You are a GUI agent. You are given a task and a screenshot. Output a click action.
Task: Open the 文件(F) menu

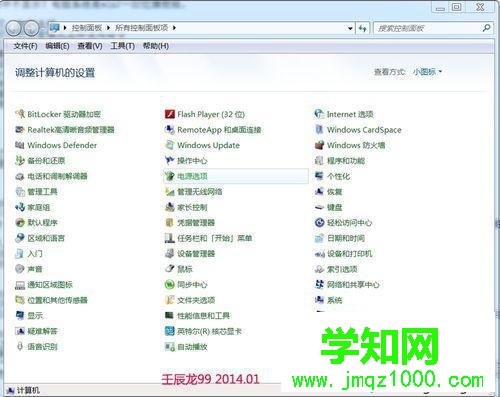[x=25, y=46]
